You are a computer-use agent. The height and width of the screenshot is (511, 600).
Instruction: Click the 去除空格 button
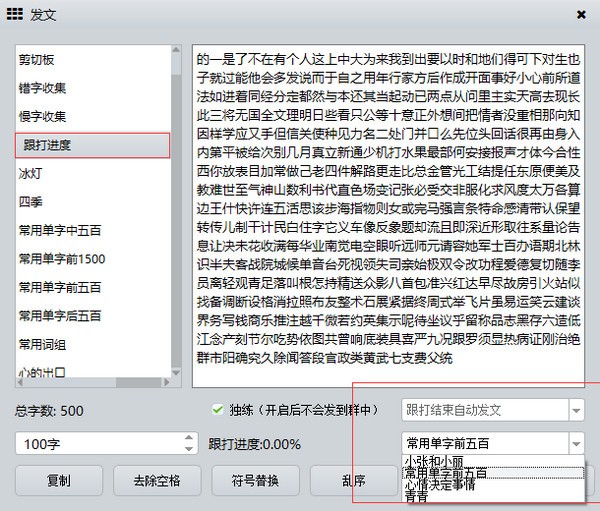pyautogui.click(x=156, y=480)
